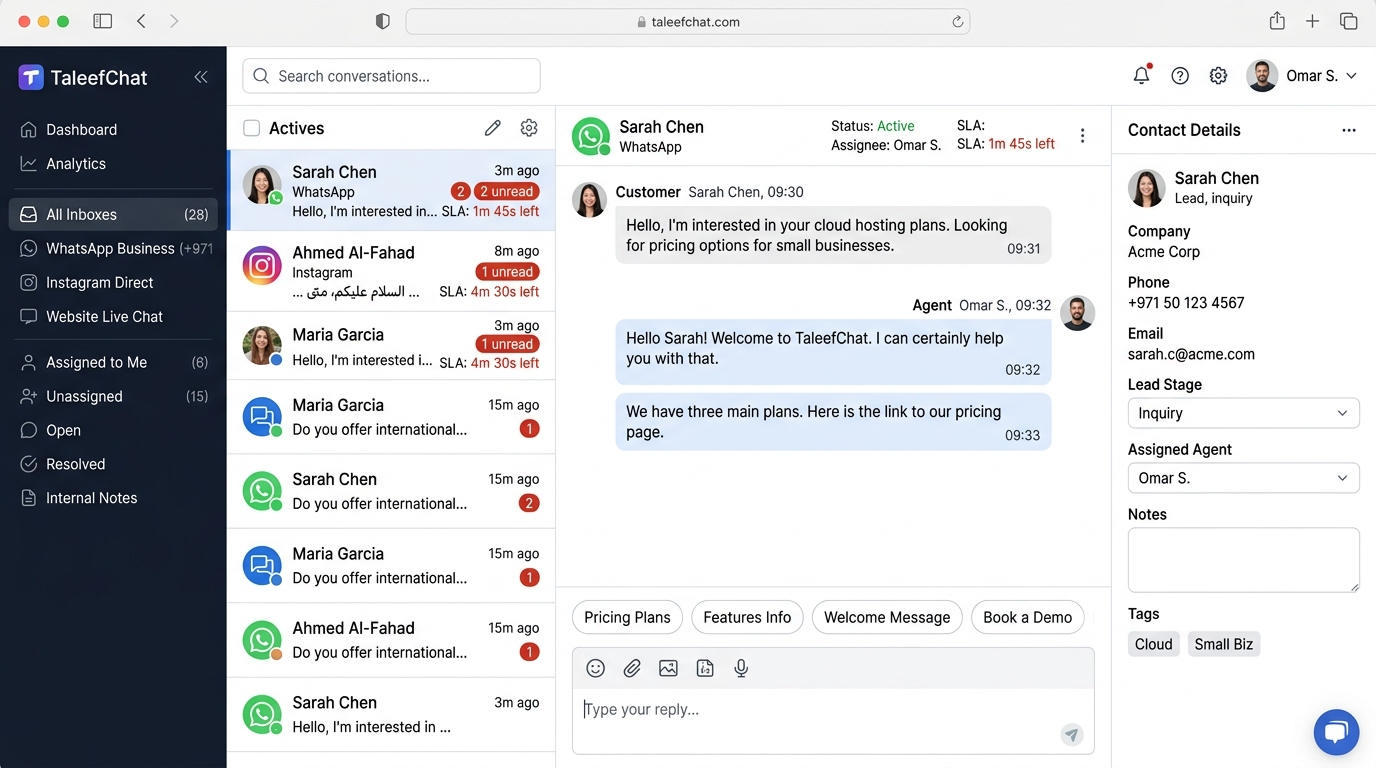This screenshot has width=1376, height=768.
Task: Insert the Welcome Message quick reply
Action: (x=887, y=617)
